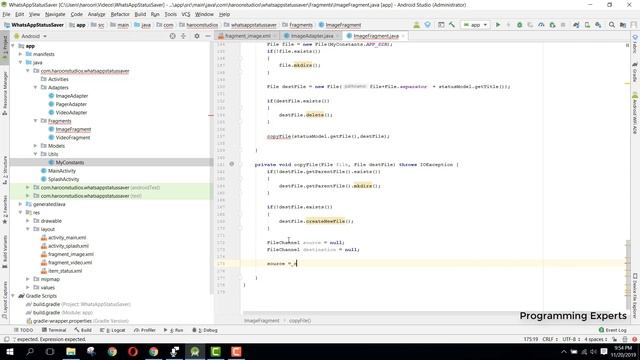Open the app run configuration dropdown
The height and width of the screenshot is (360, 640).
pyautogui.click(x=475, y=25)
